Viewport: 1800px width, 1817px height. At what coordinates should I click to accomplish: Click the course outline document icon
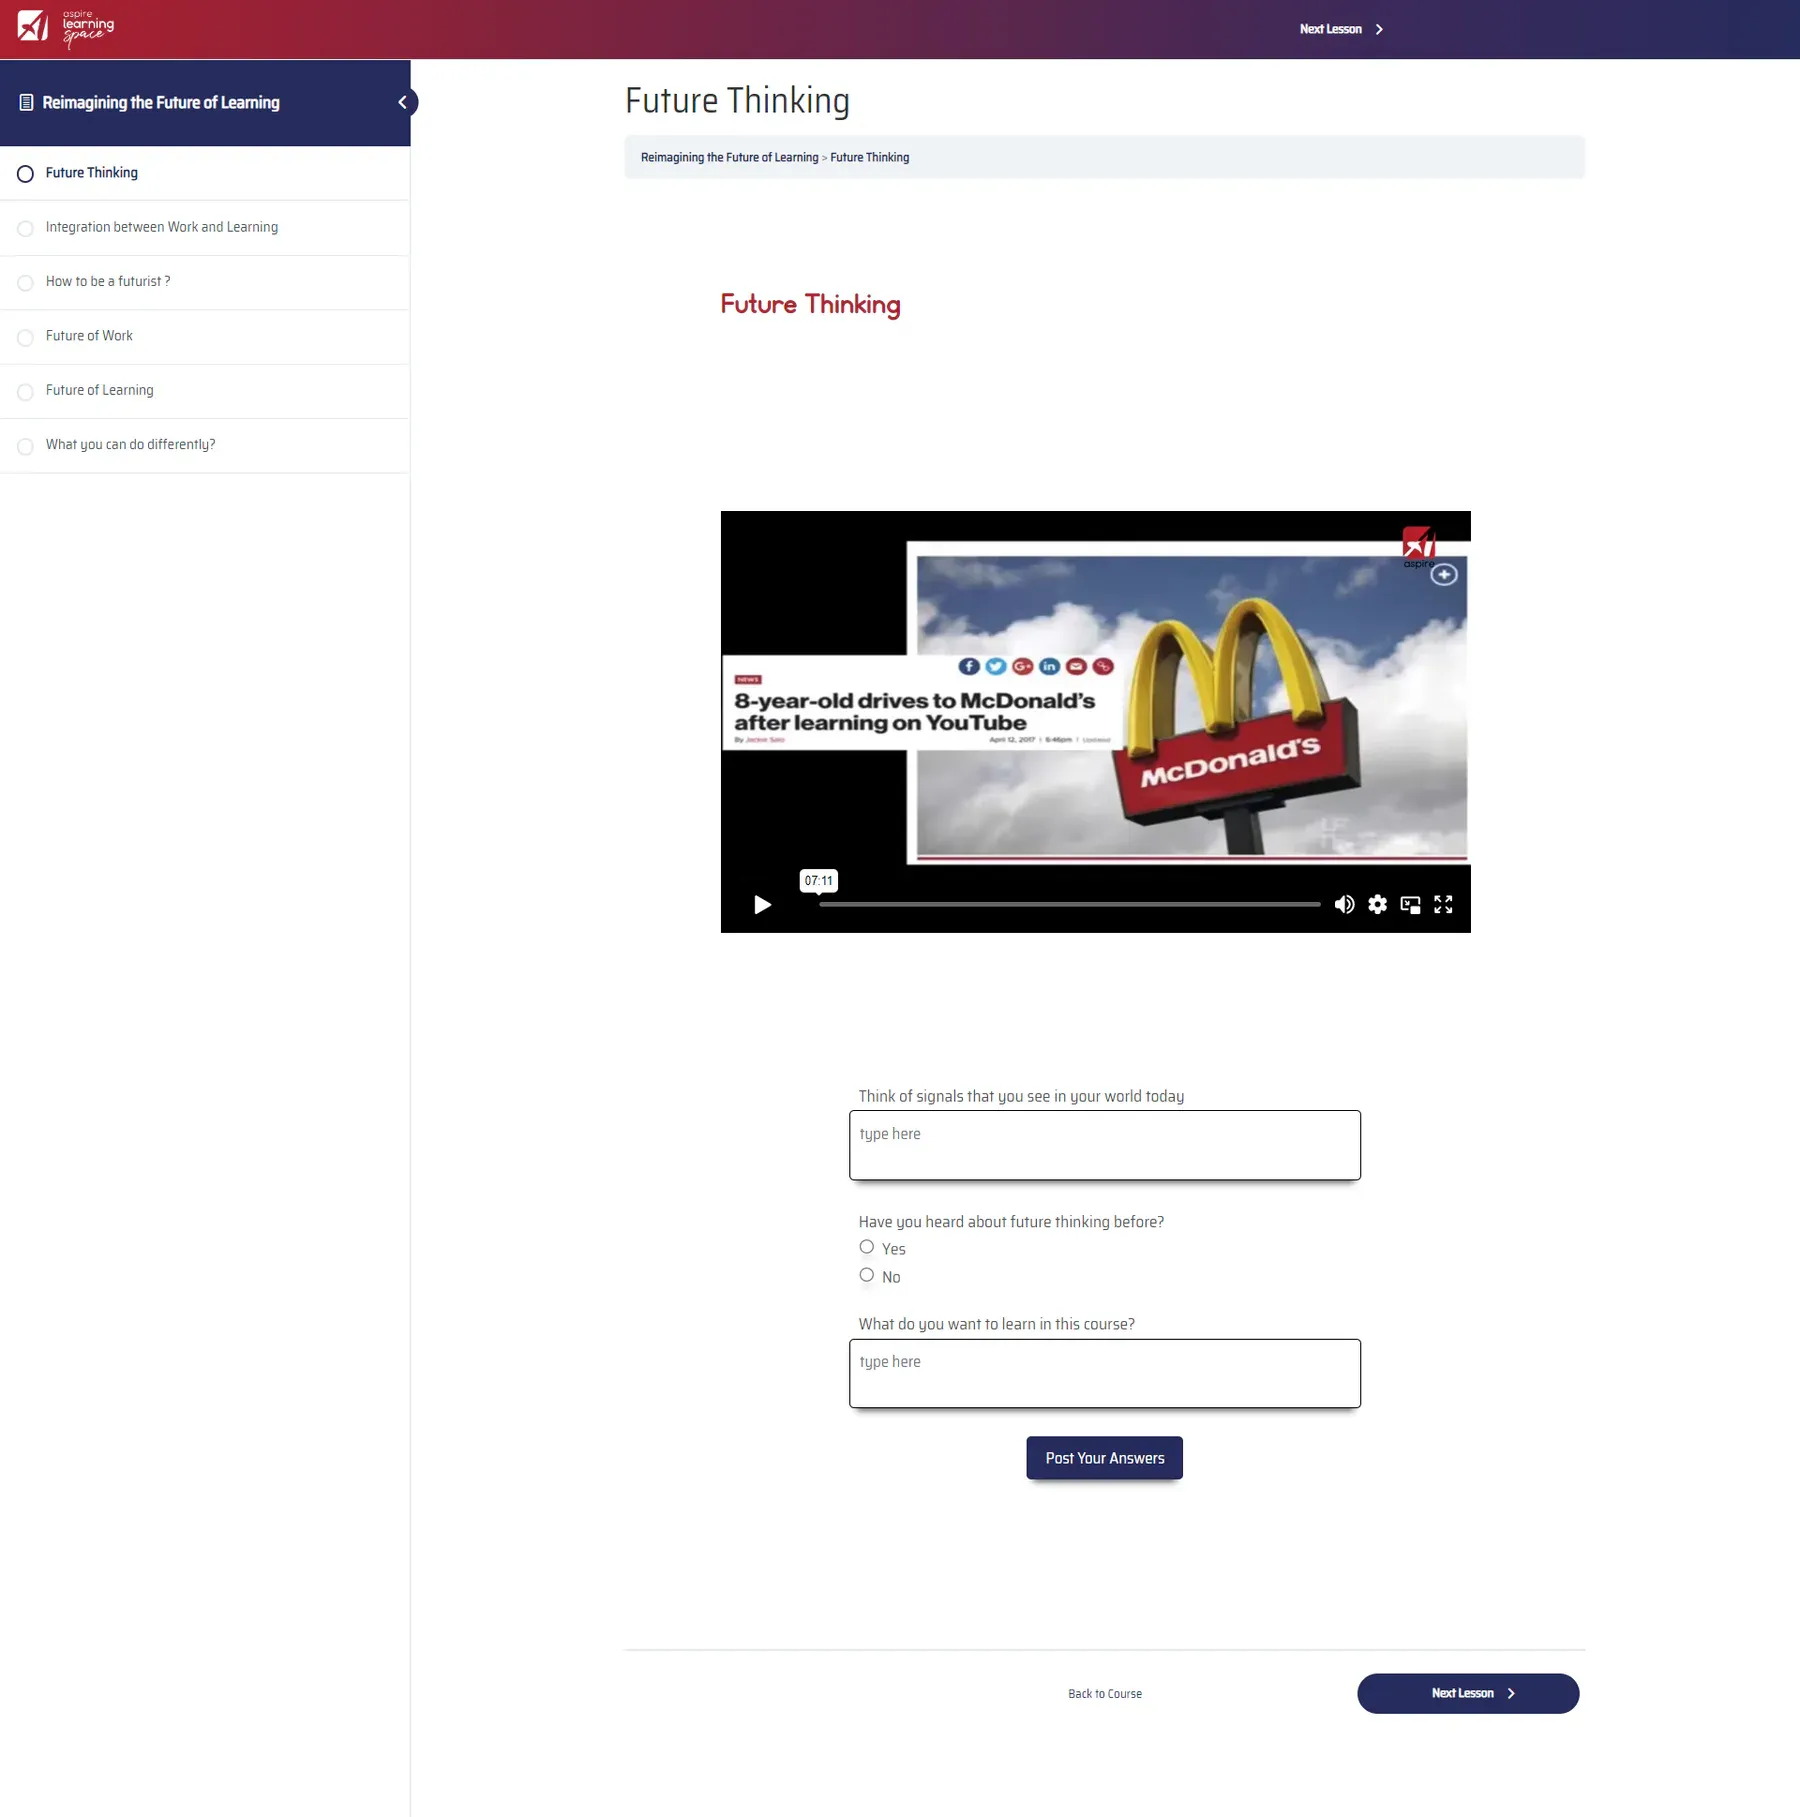(x=26, y=102)
